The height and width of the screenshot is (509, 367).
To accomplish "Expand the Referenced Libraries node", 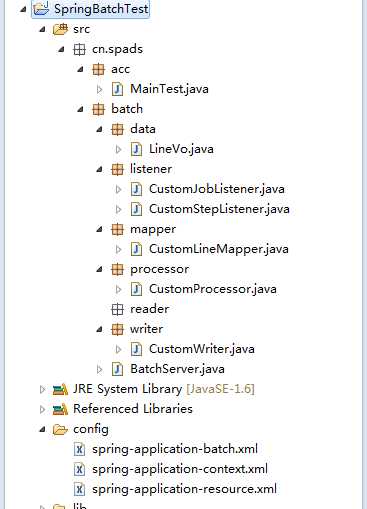I will (42, 409).
